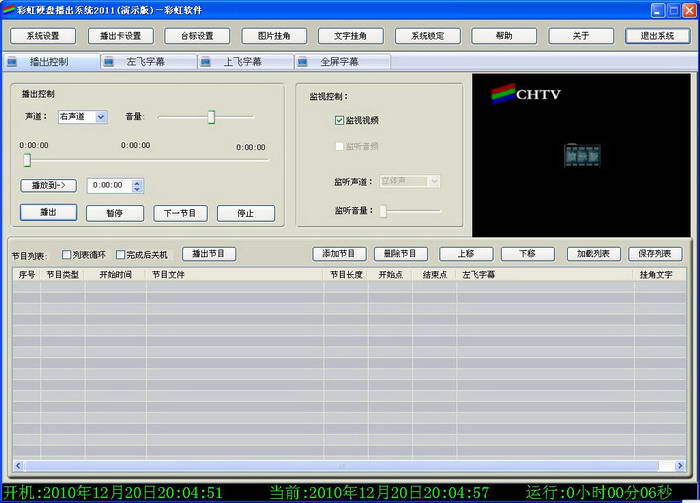
Task: Click the CHTV logo in preview
Action: click(x=525, y=94)
